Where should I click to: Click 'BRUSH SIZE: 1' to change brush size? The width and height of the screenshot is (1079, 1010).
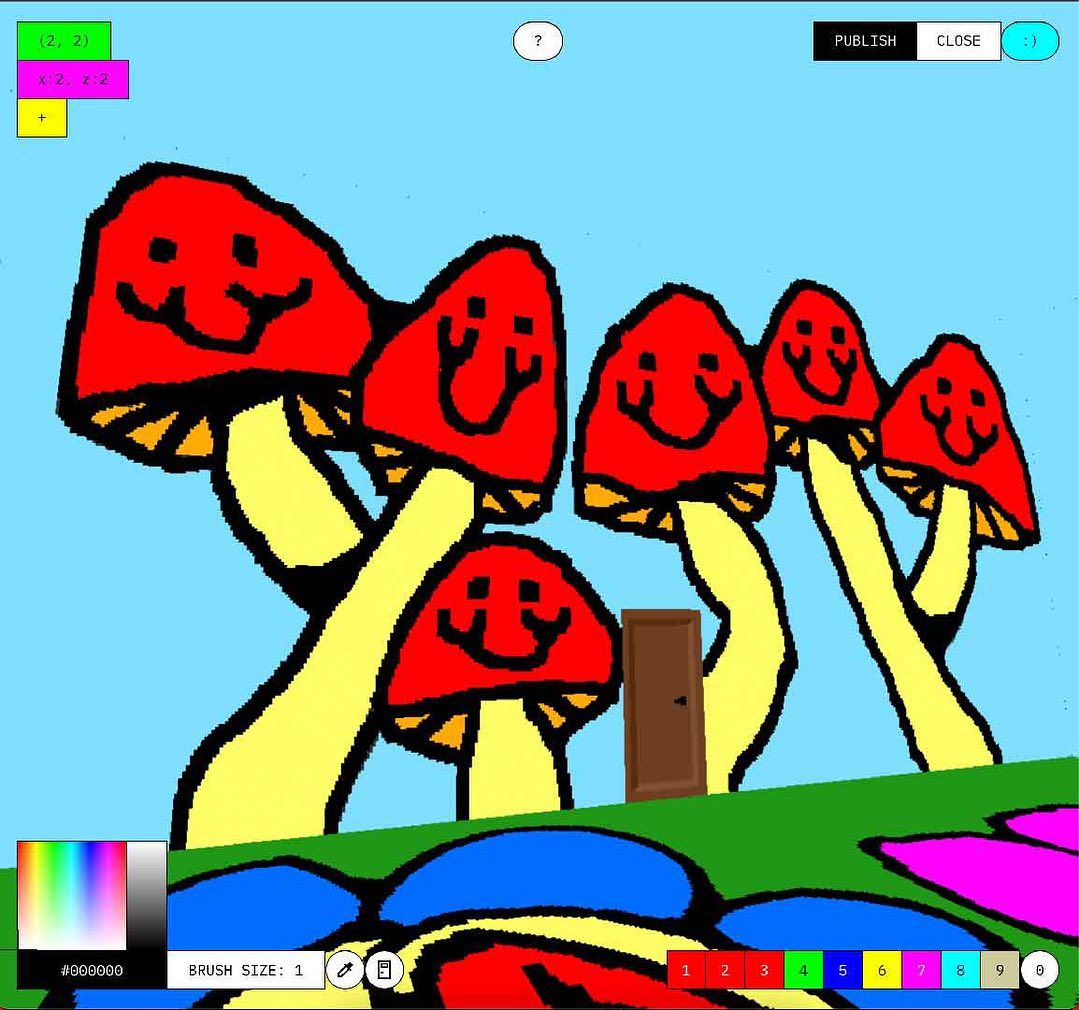(x=244, y=969)
